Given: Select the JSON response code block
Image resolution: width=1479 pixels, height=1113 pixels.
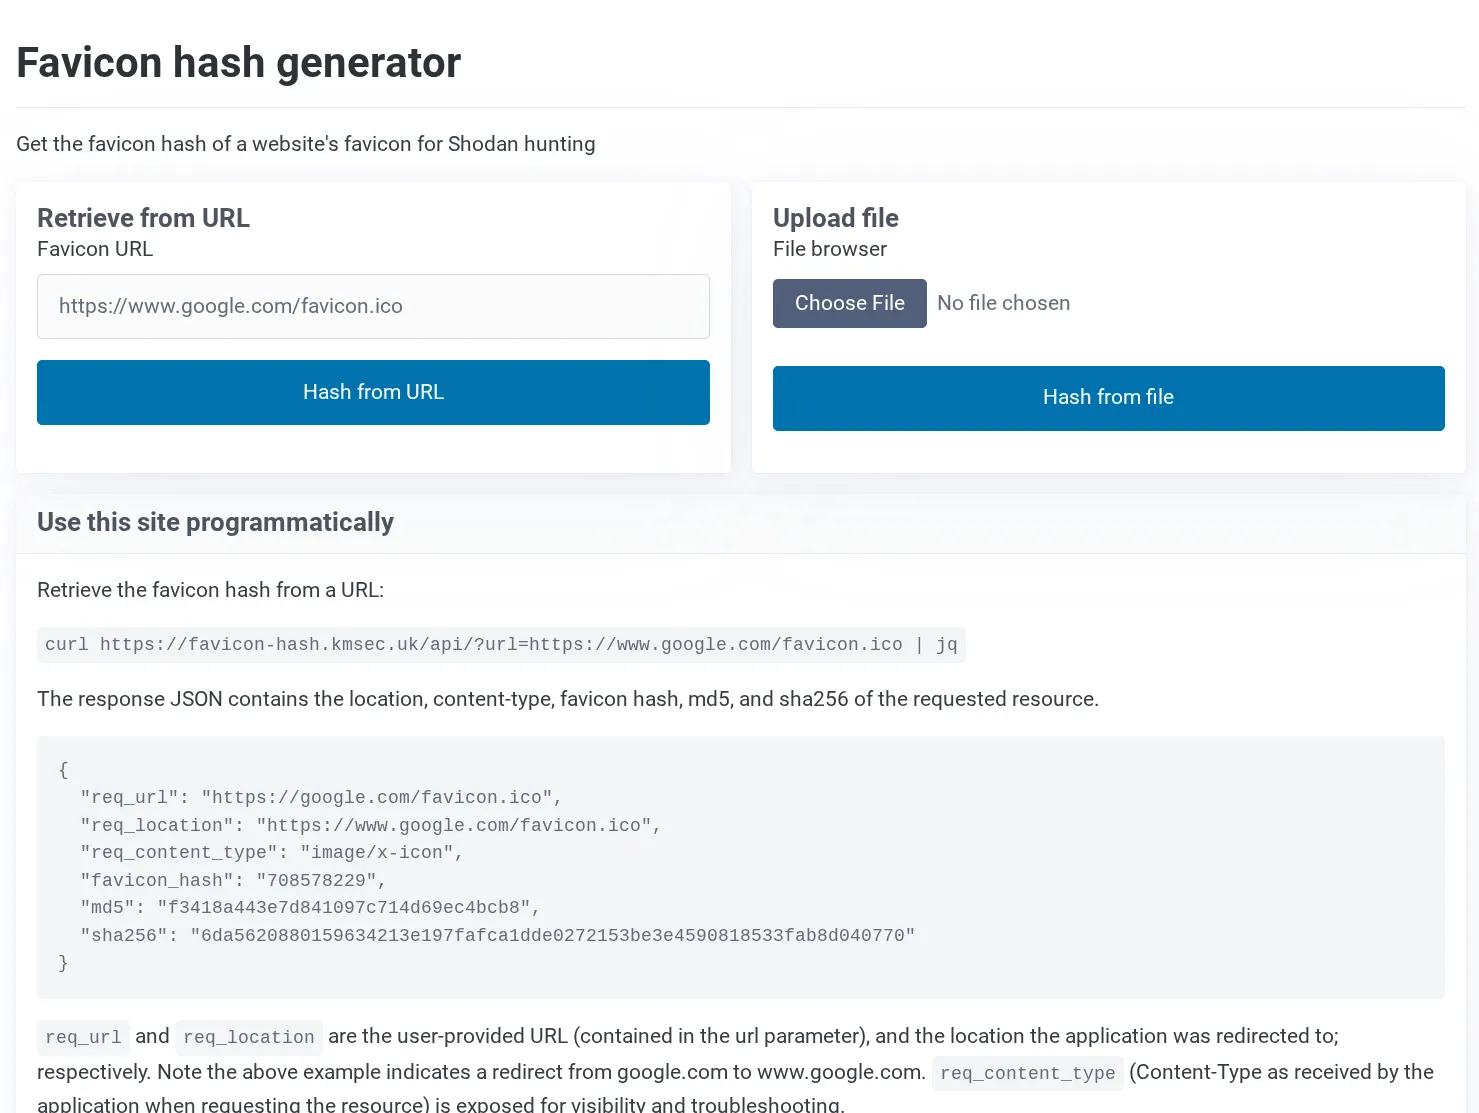Looking at the screenshot, I should pyautogui.click(x=740, y=866).
